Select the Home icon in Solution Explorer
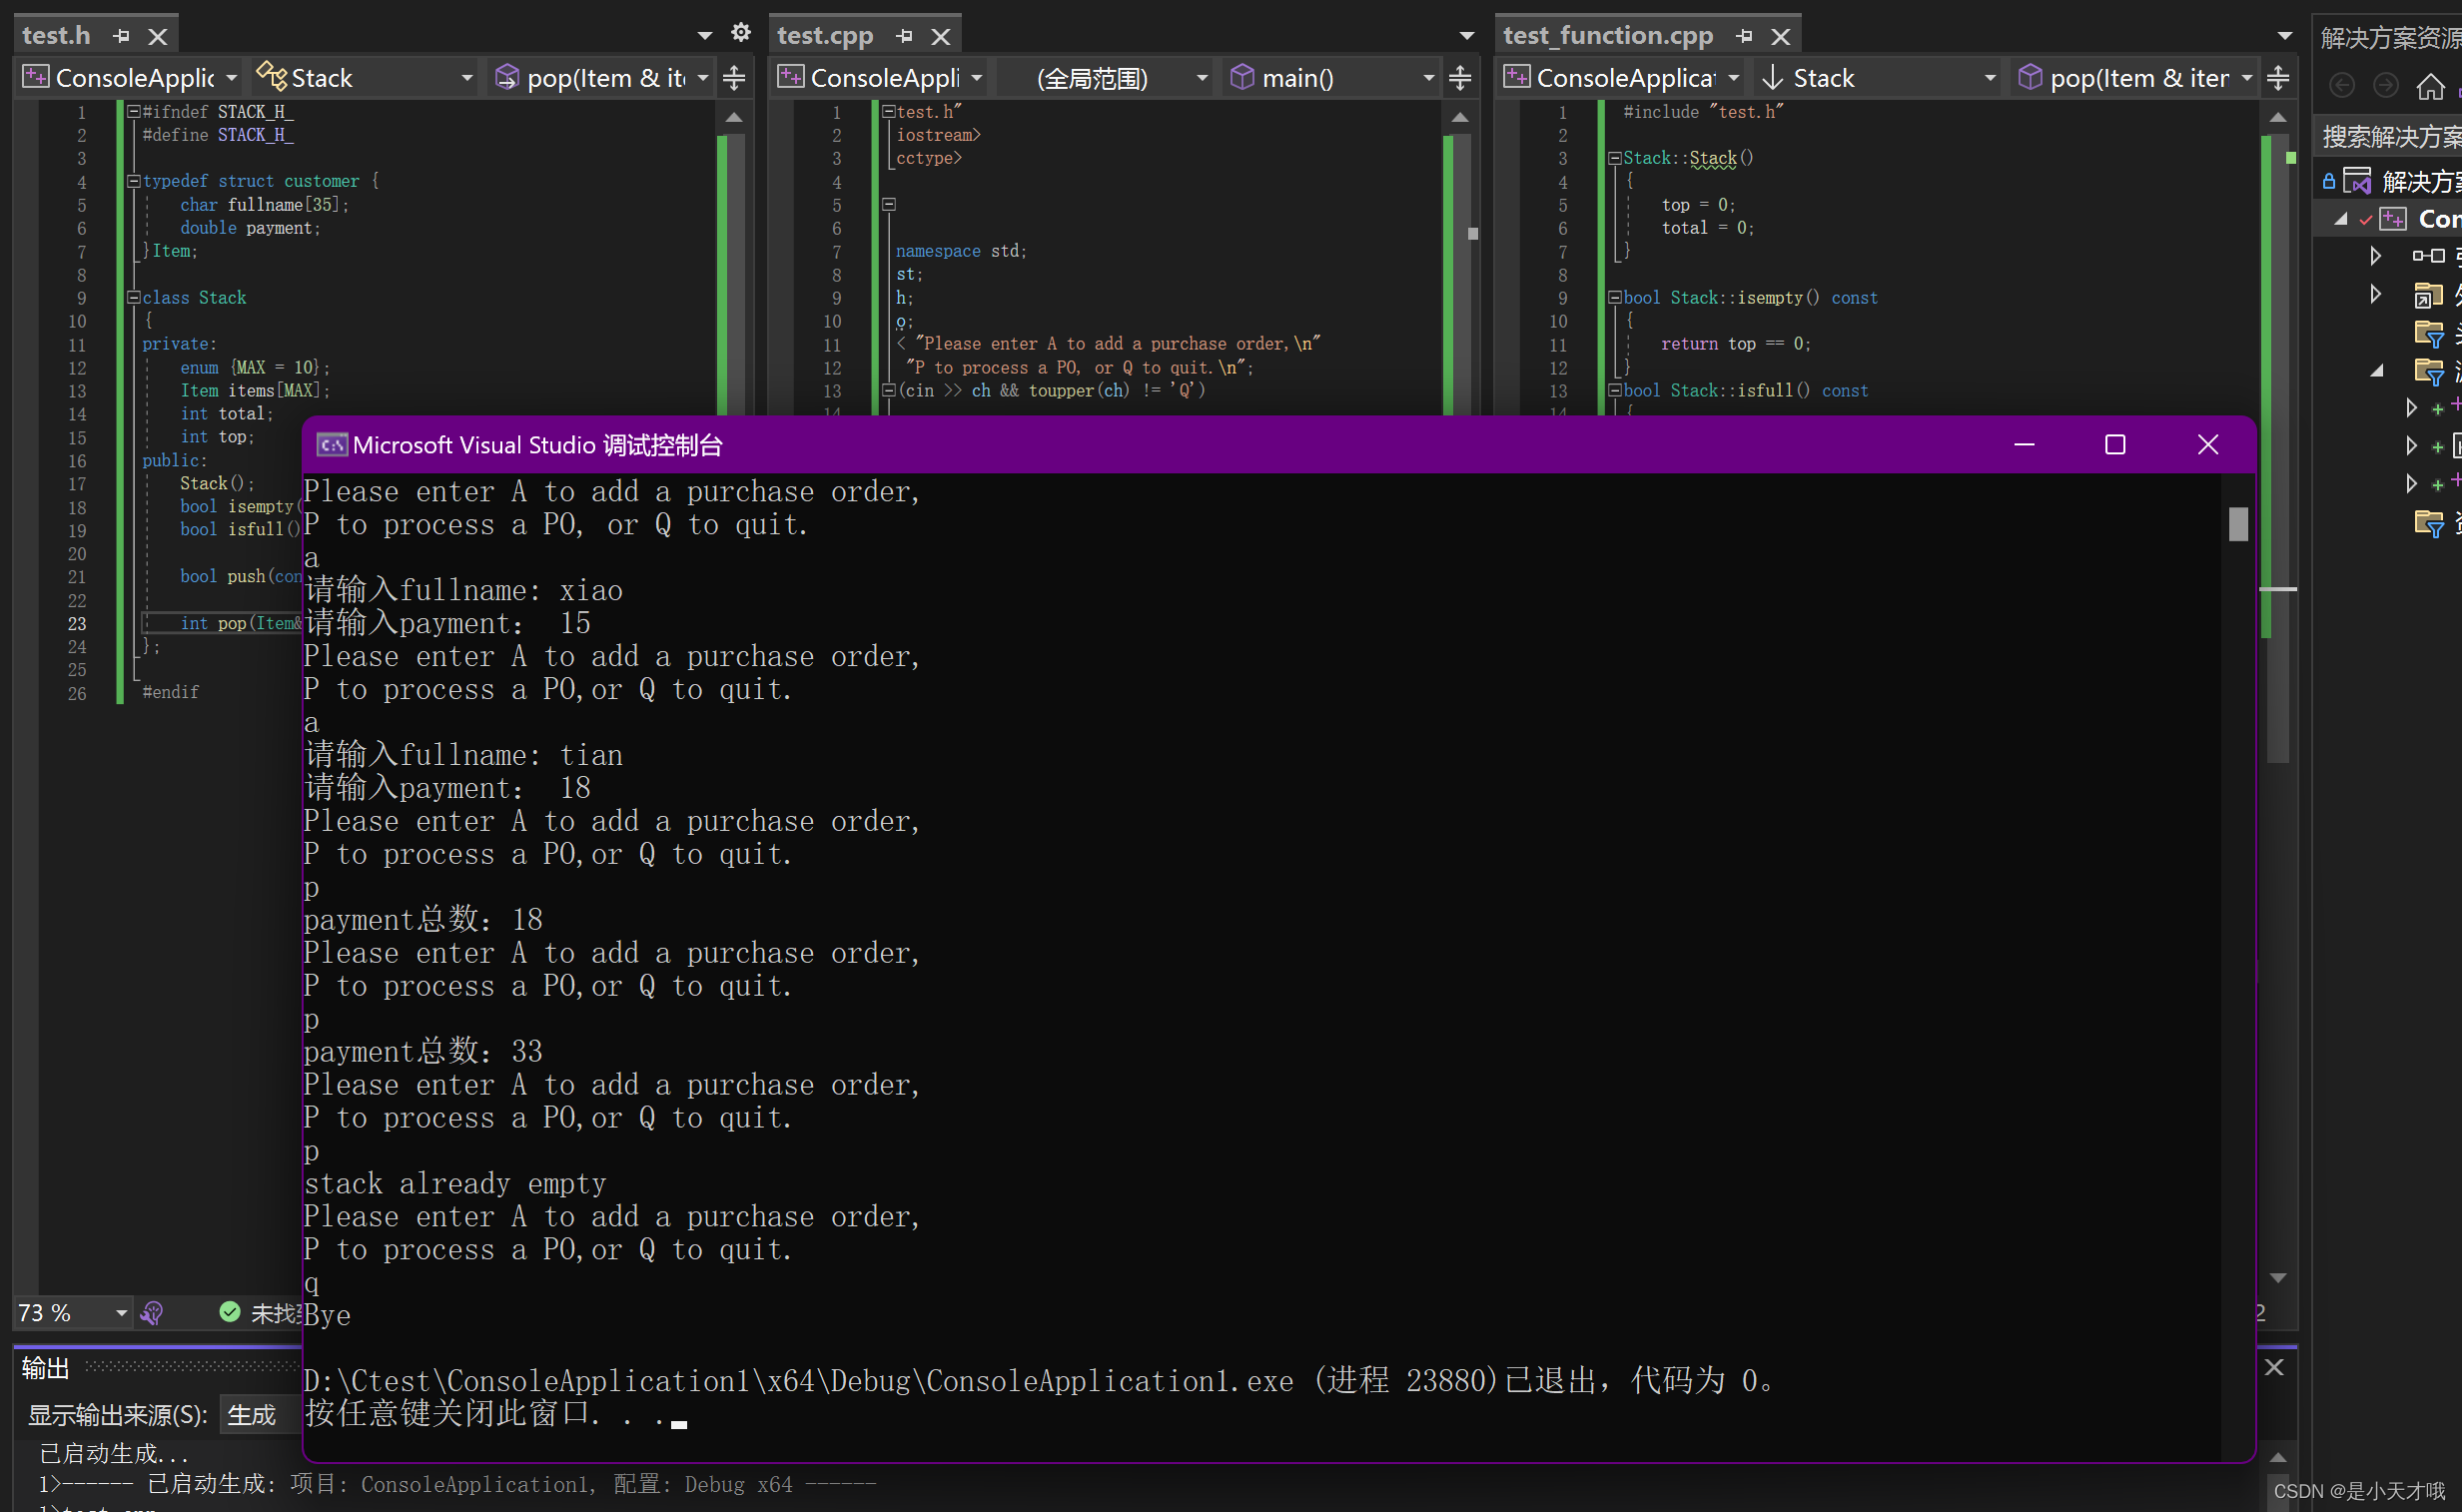This screenshot has width=2462, height=1512. coord(2430,87)
